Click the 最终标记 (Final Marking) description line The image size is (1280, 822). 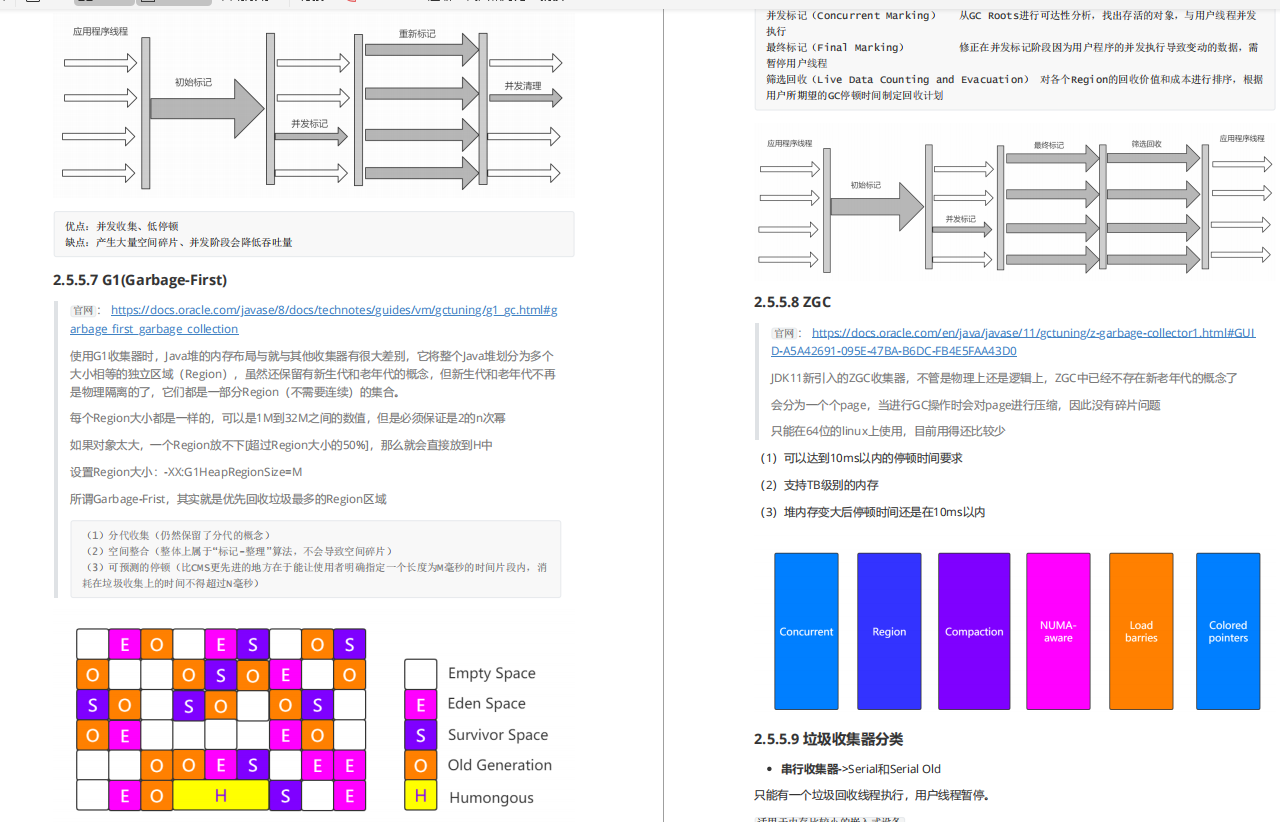(x=1012, y=55)
